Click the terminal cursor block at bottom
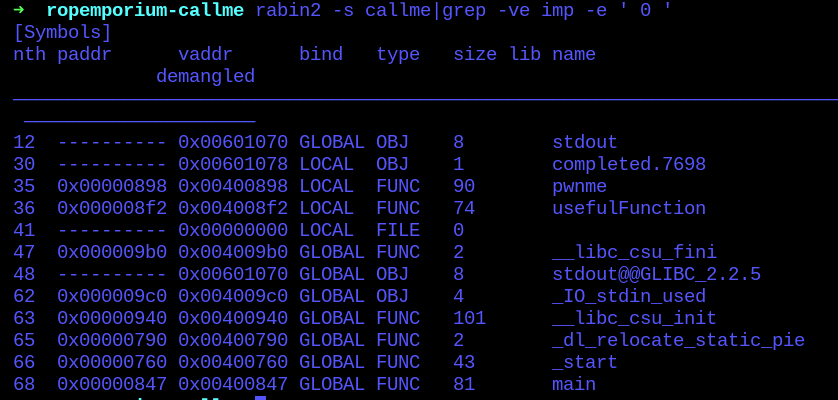Screen dimensions: 838x400 coord(260,398)
